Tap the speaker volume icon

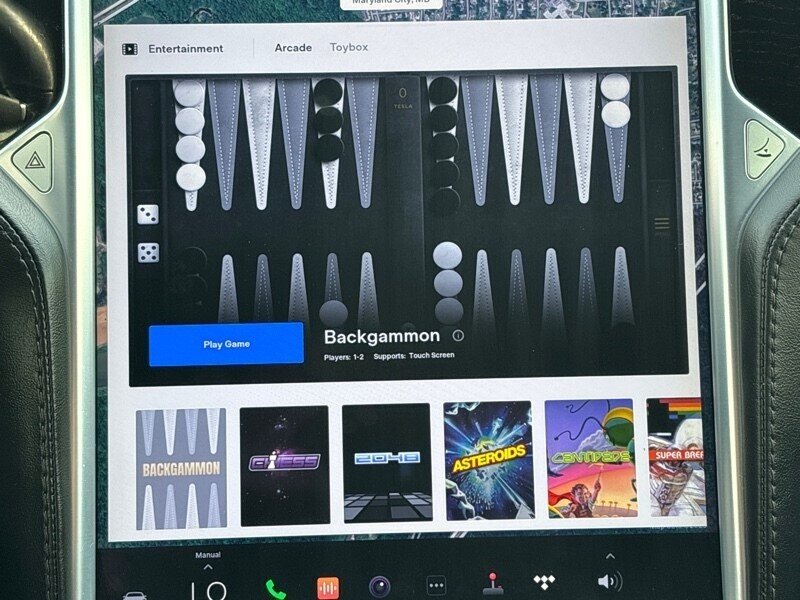(x=608, y=581)
